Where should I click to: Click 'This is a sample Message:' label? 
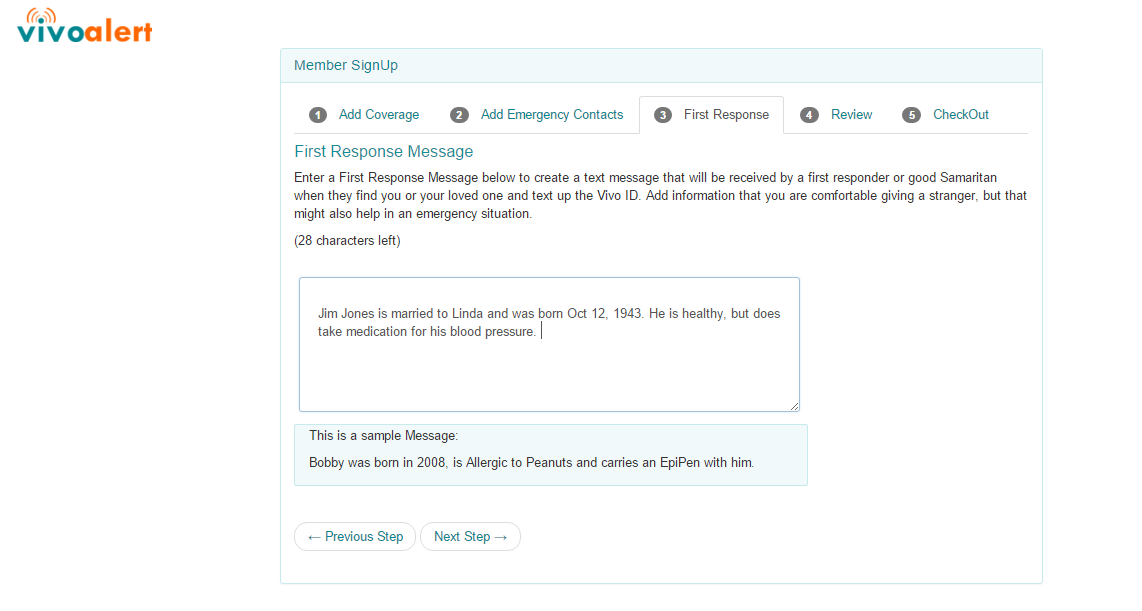384,435
